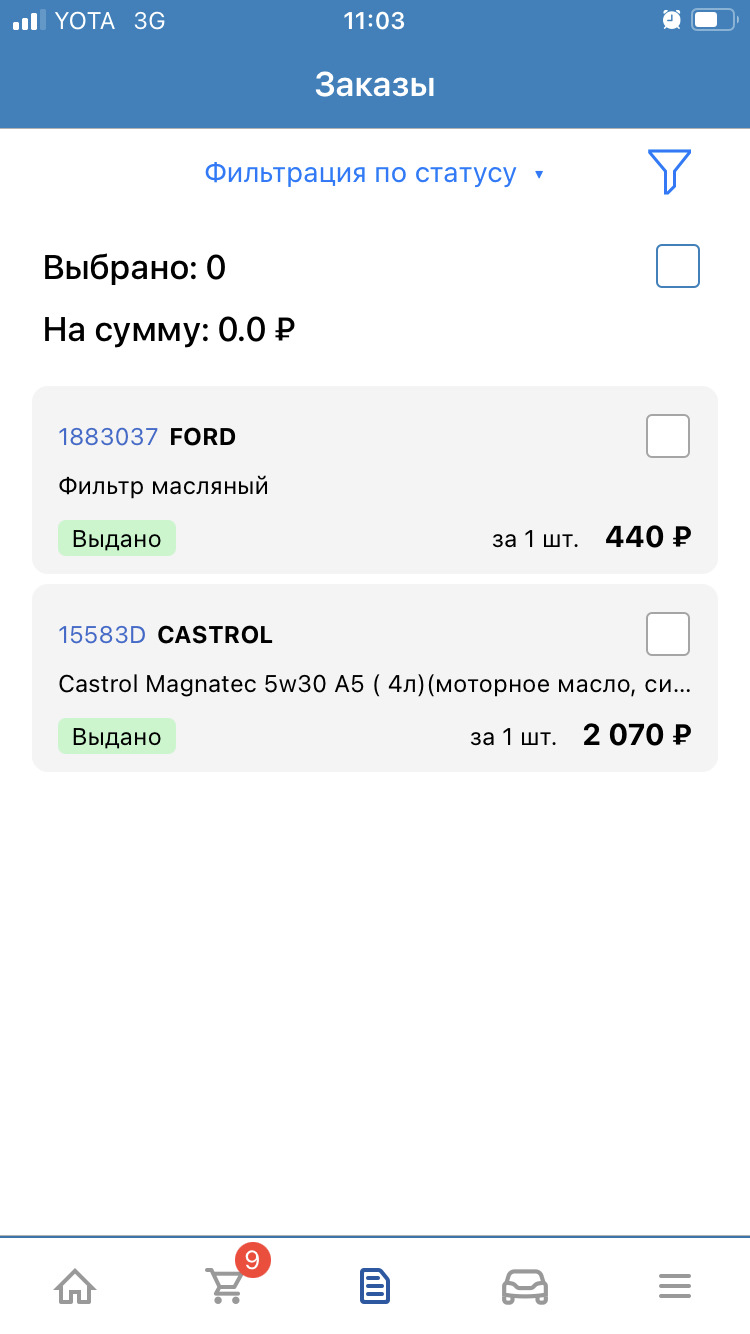Expand the status filter dropdown
Viewport: 750px width, 1334px height.
(360, 173)
